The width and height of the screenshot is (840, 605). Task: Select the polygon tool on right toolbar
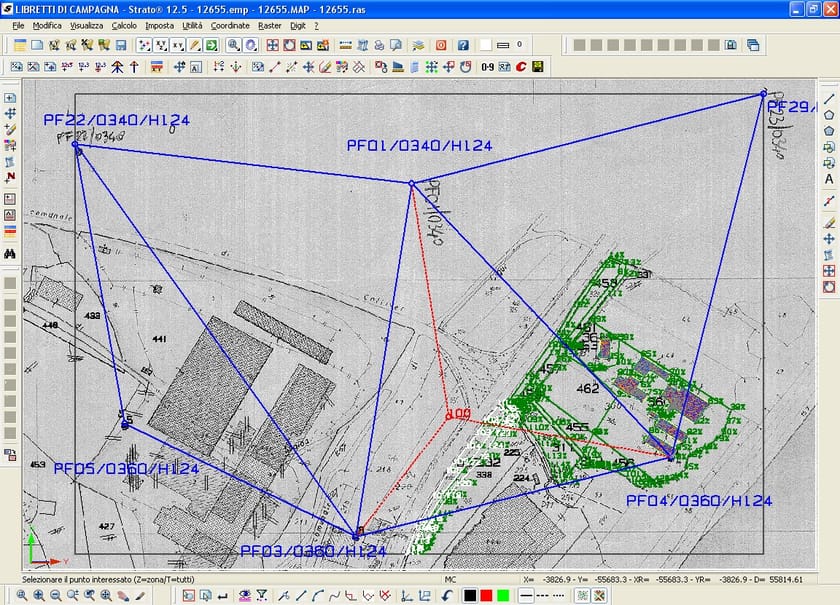coord(828,116)
